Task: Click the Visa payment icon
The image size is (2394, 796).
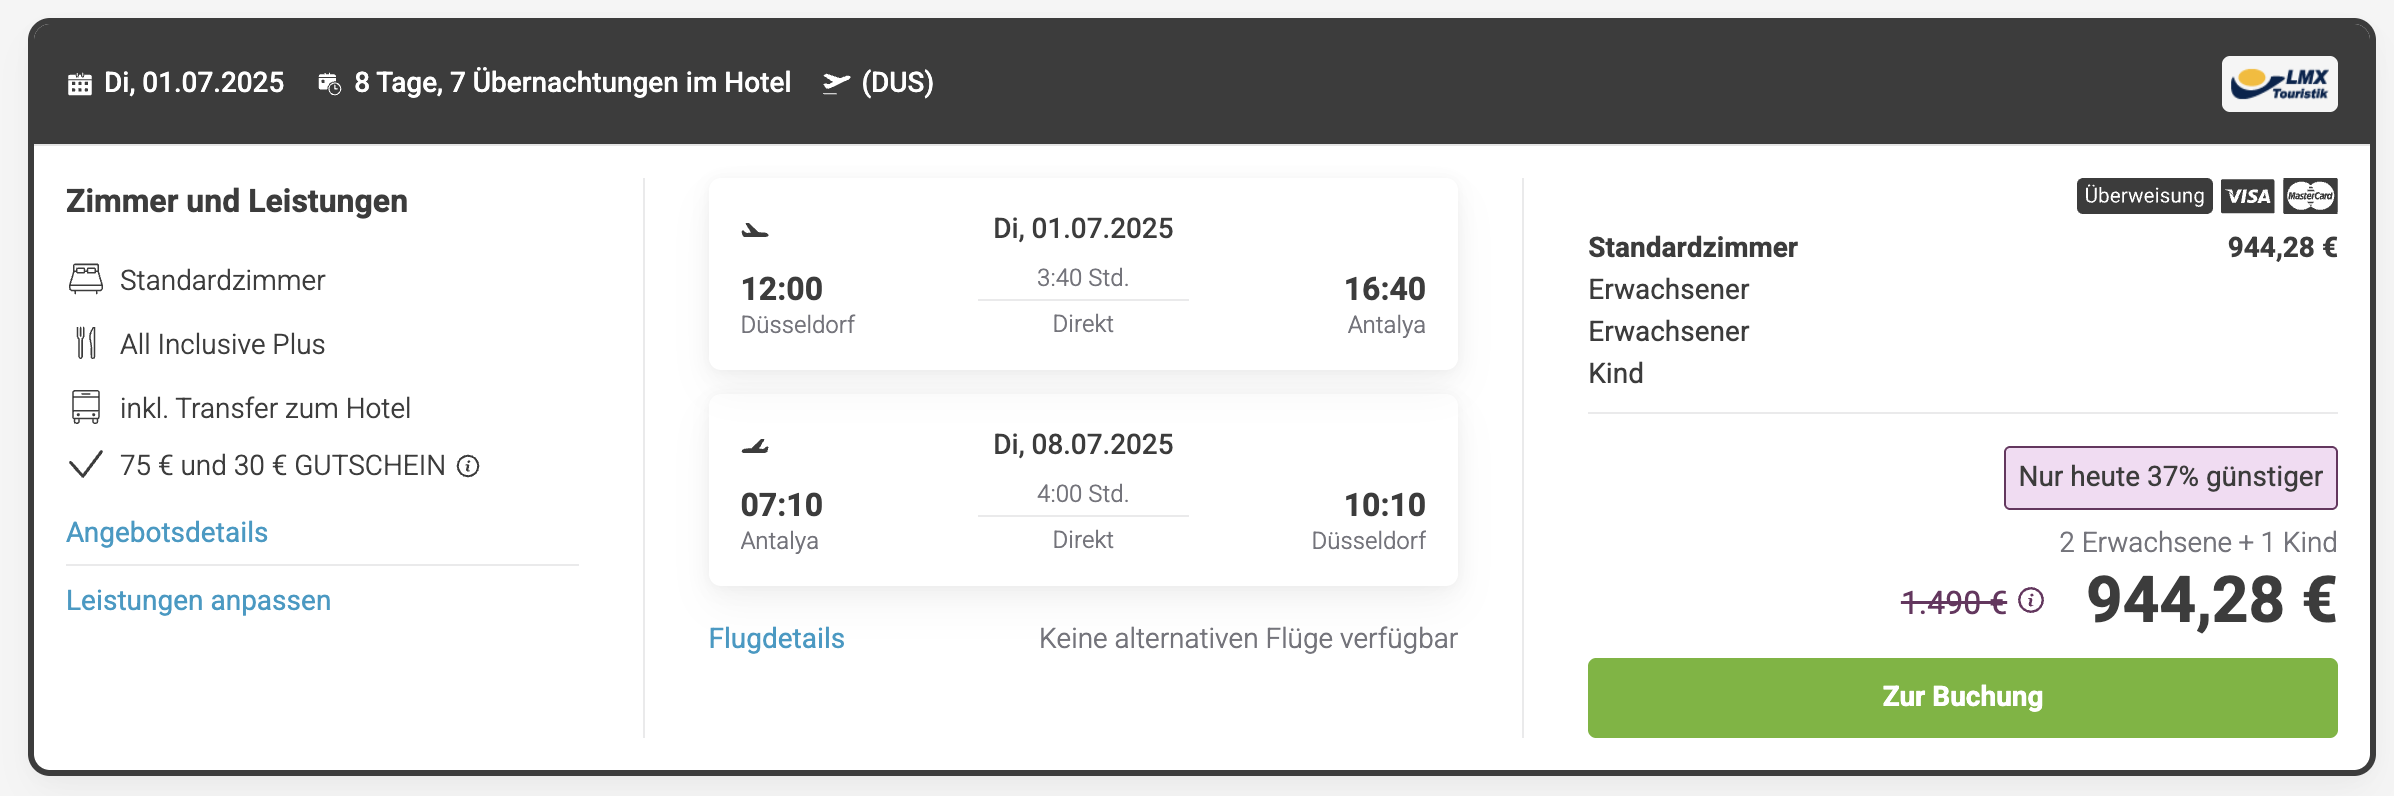Action: pos(2248,196)
